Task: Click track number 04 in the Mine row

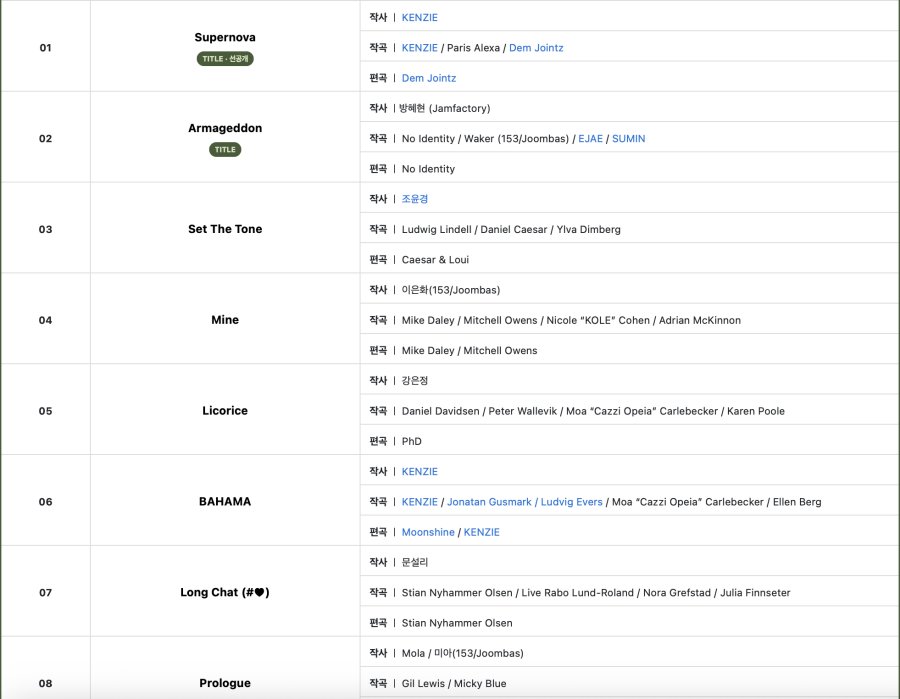Action: (45, 320)
